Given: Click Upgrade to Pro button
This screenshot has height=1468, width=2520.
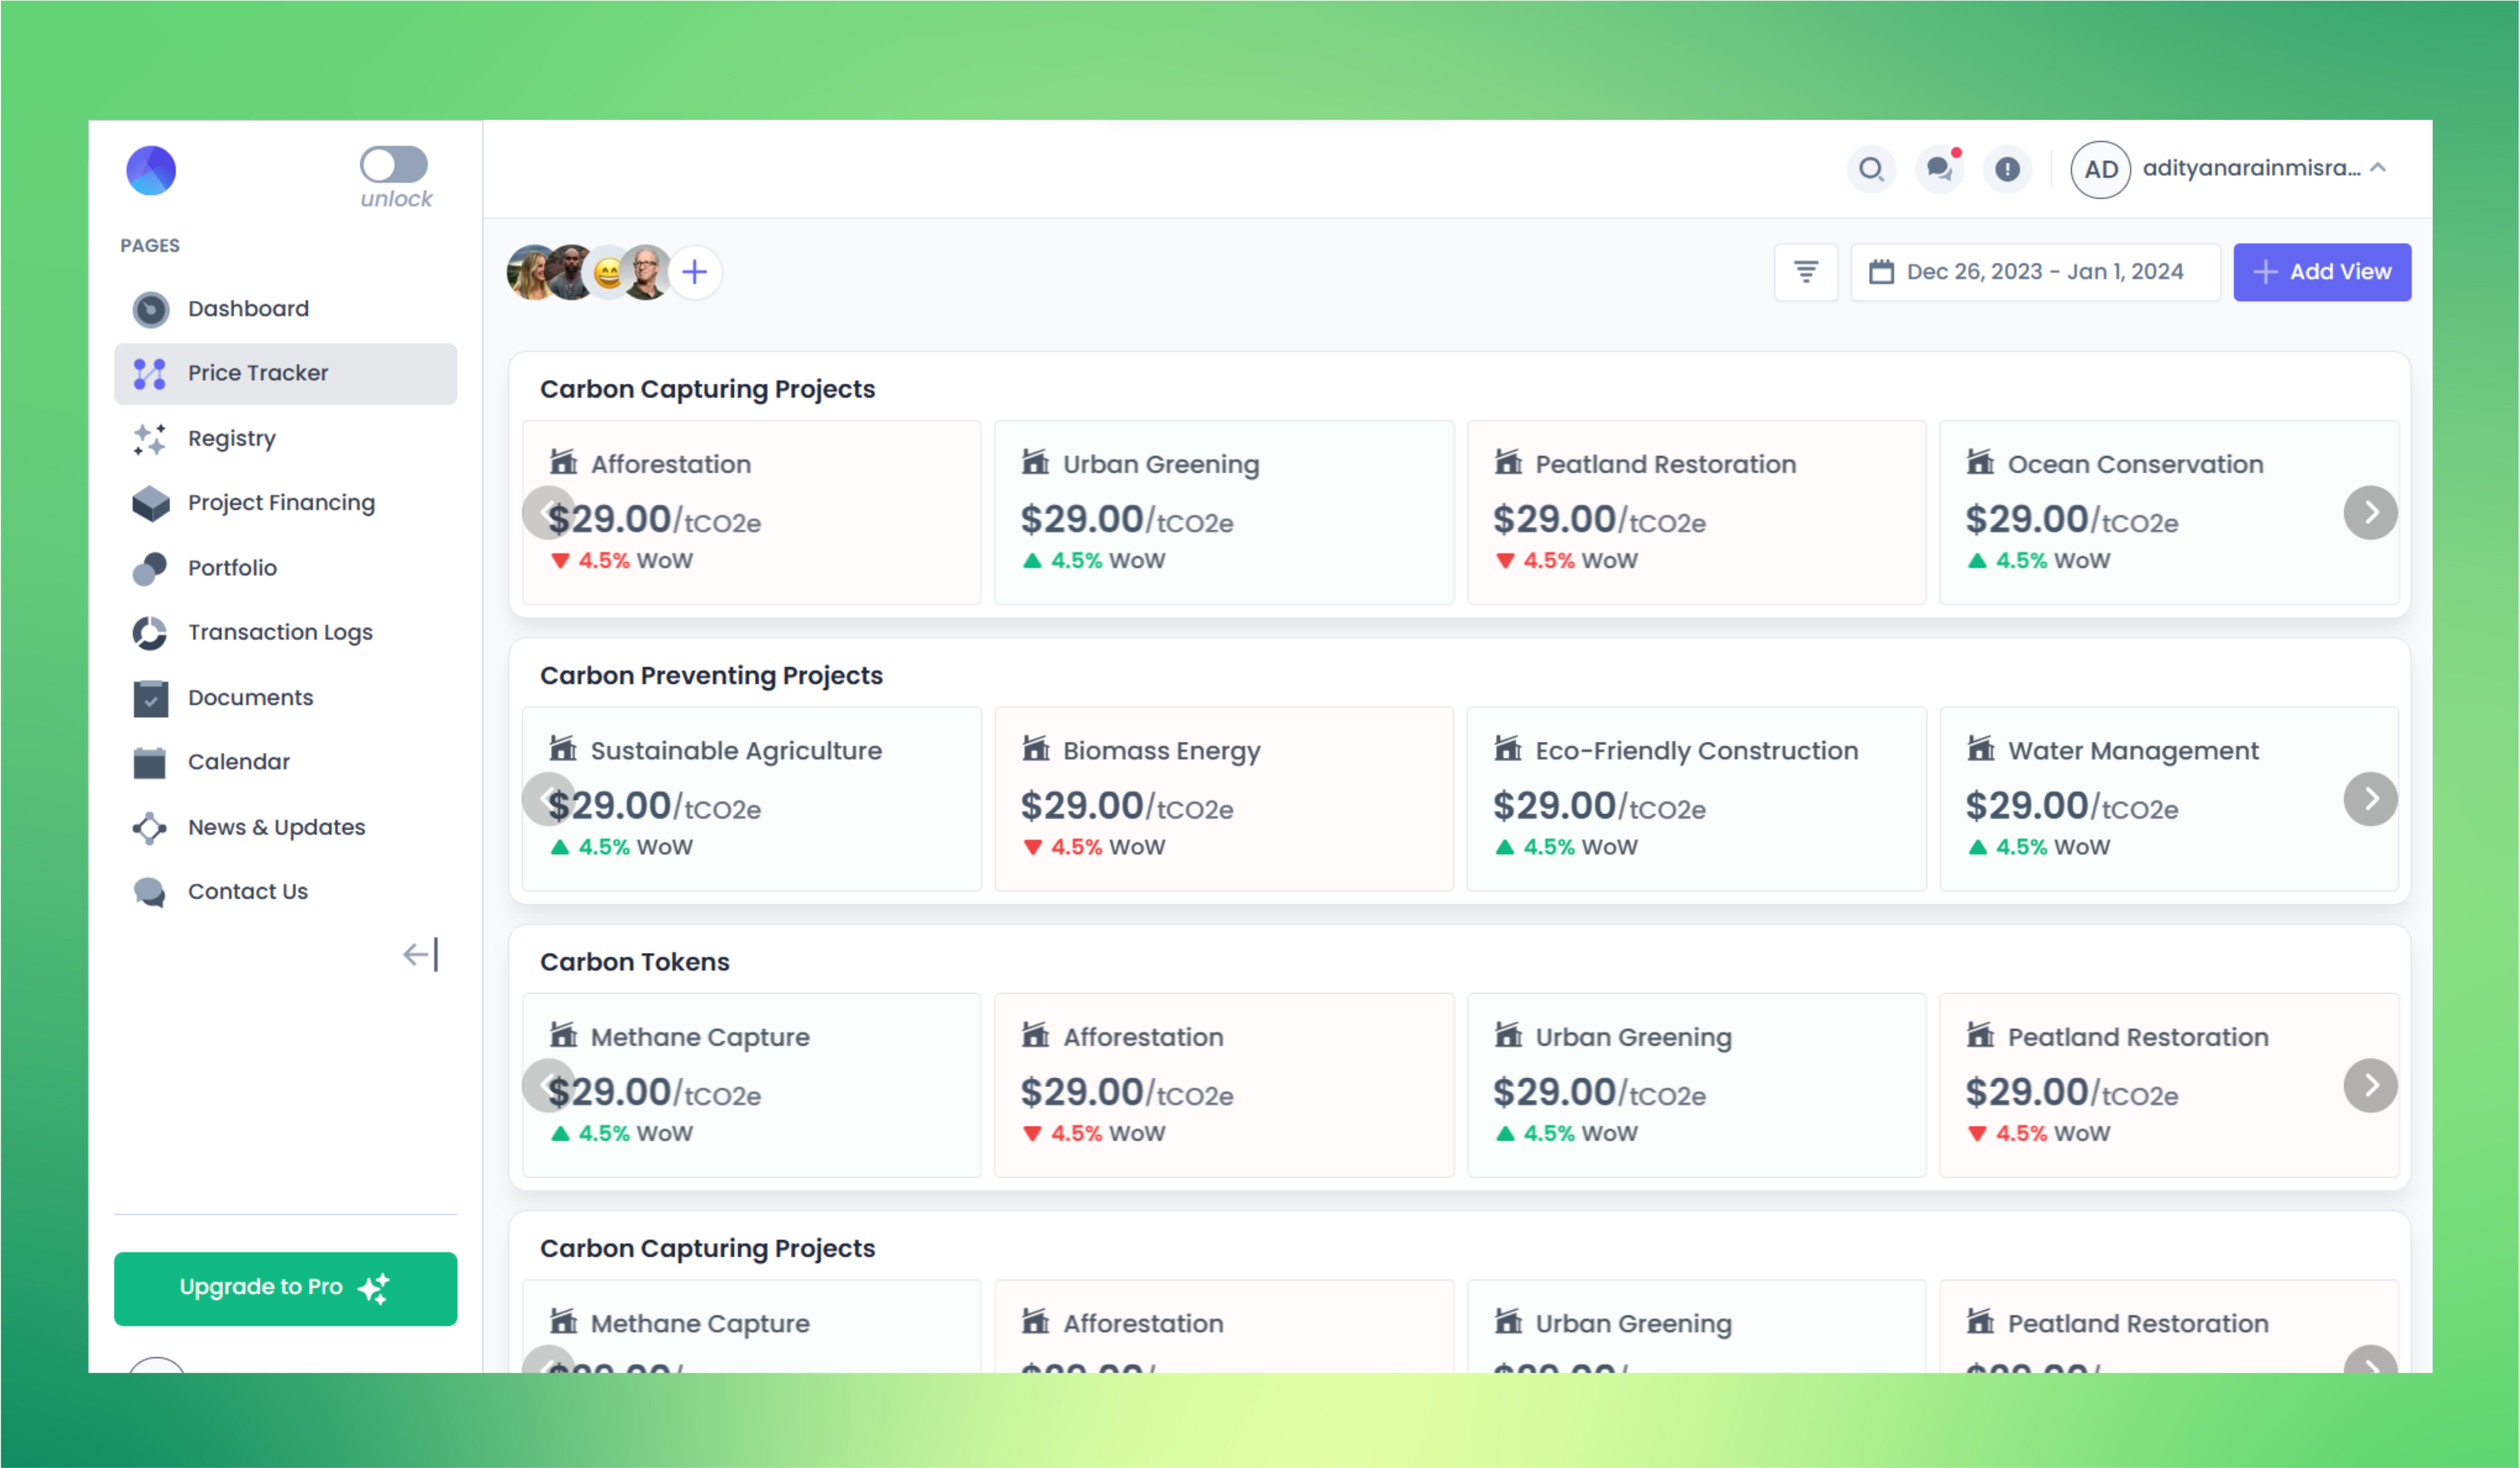Looking at the screenshot, I should 285,1288.
